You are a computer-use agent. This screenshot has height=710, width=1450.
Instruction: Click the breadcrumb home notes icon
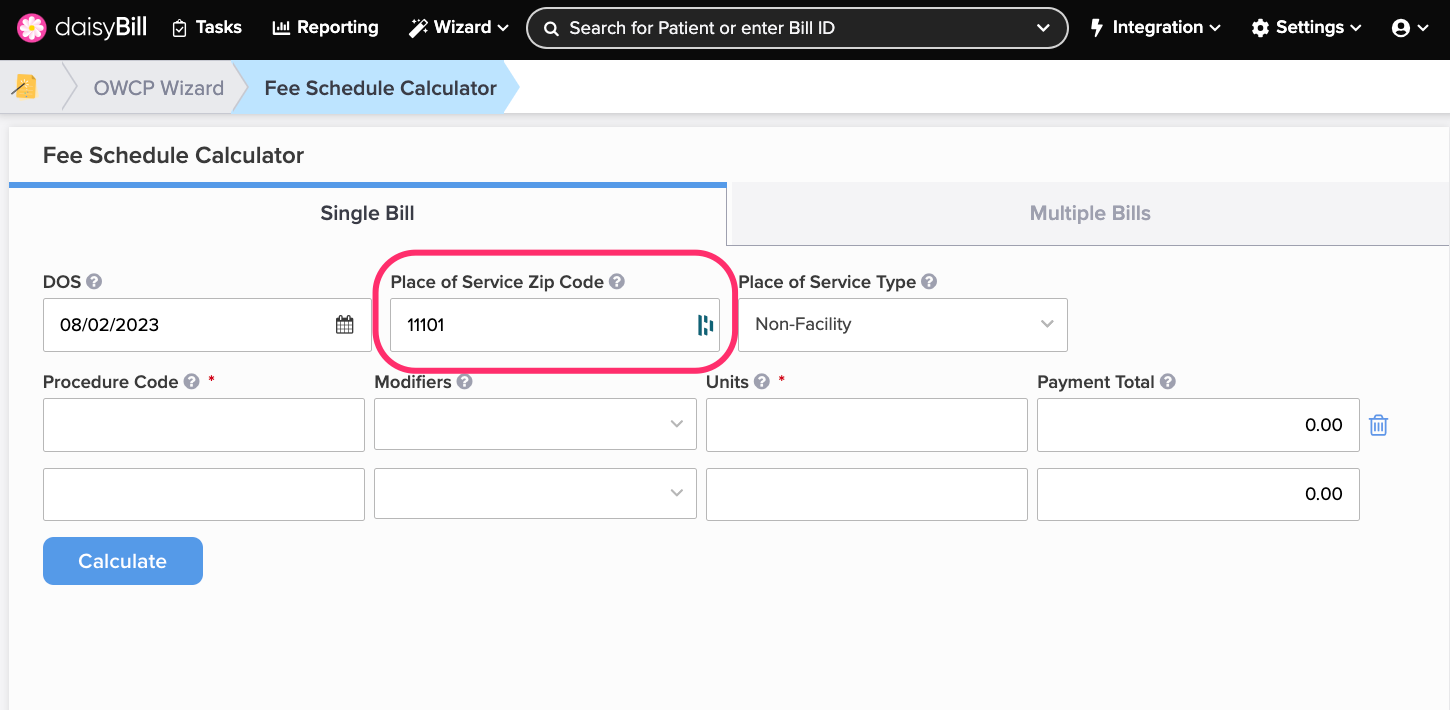25,87
